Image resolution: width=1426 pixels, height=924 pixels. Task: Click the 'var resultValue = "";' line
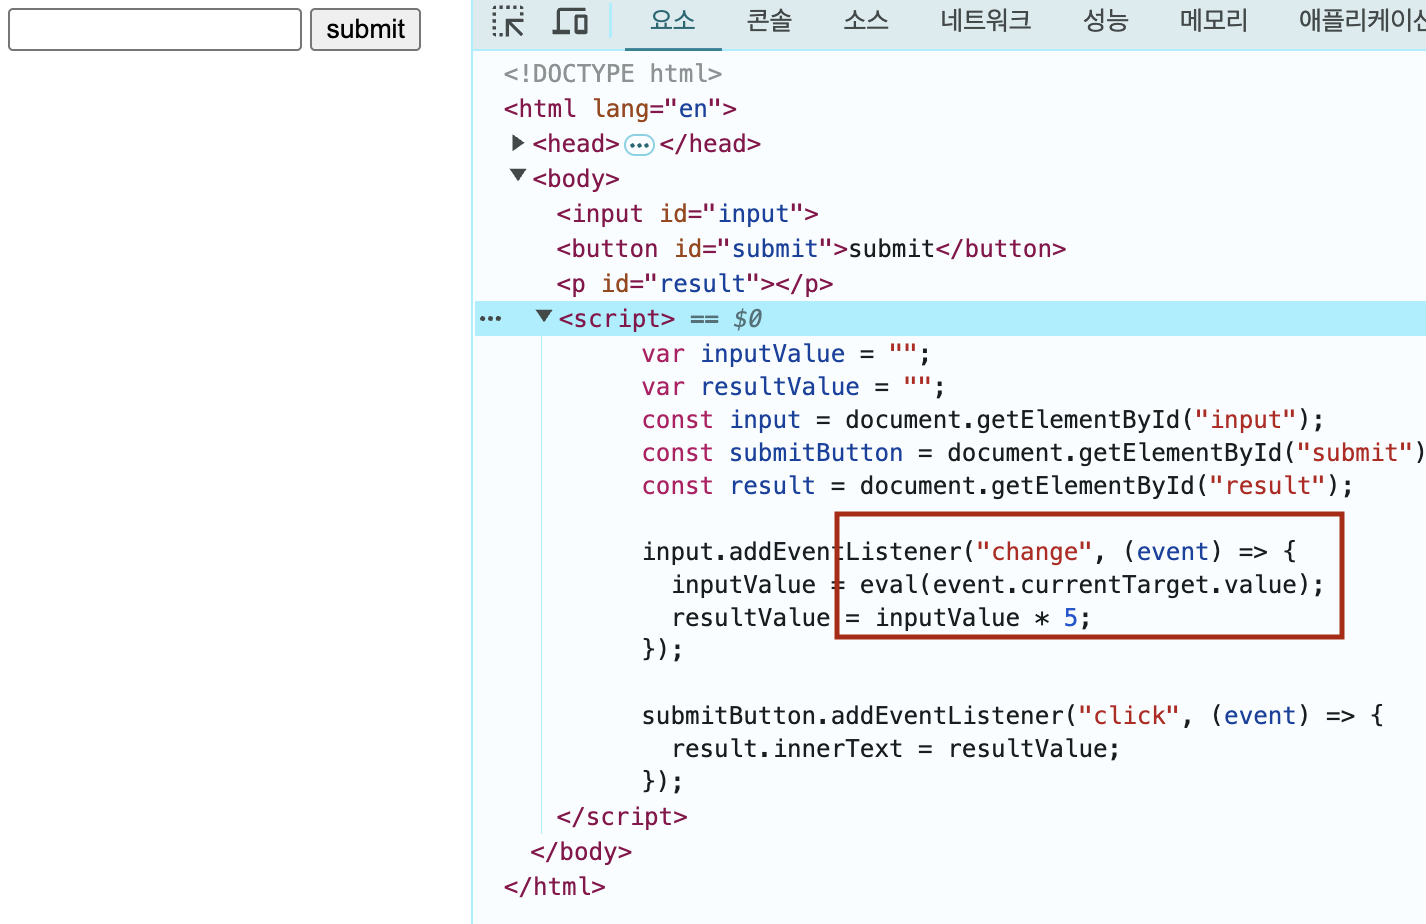(x=793, y=387)
